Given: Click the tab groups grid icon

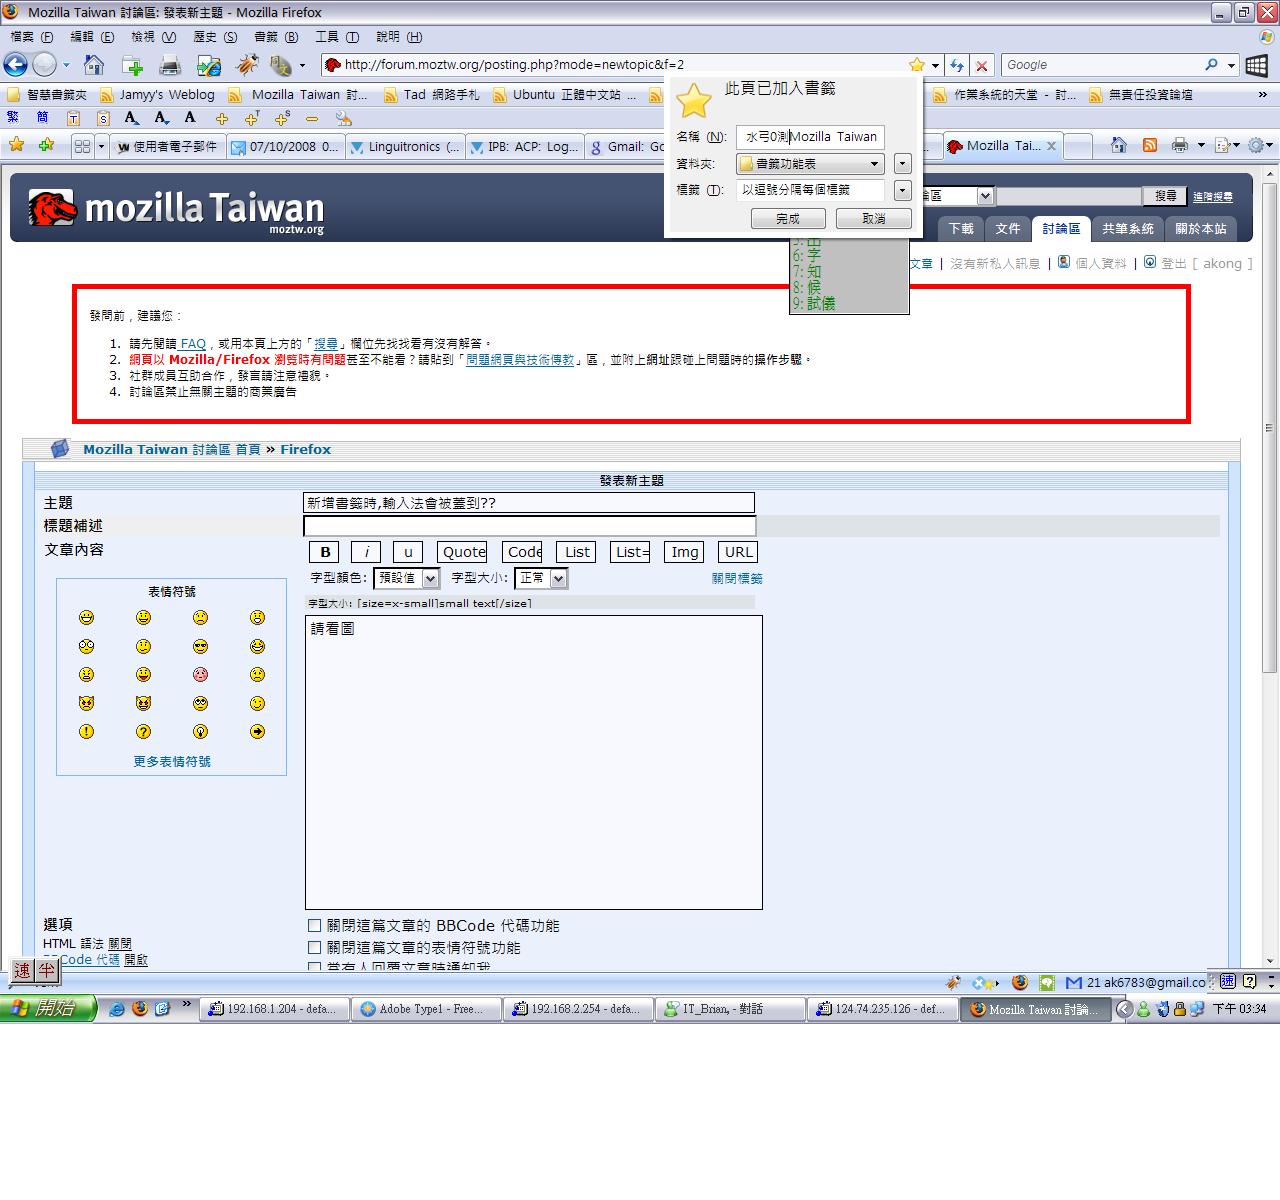Looking at the screenshot, I should point(82,146).
